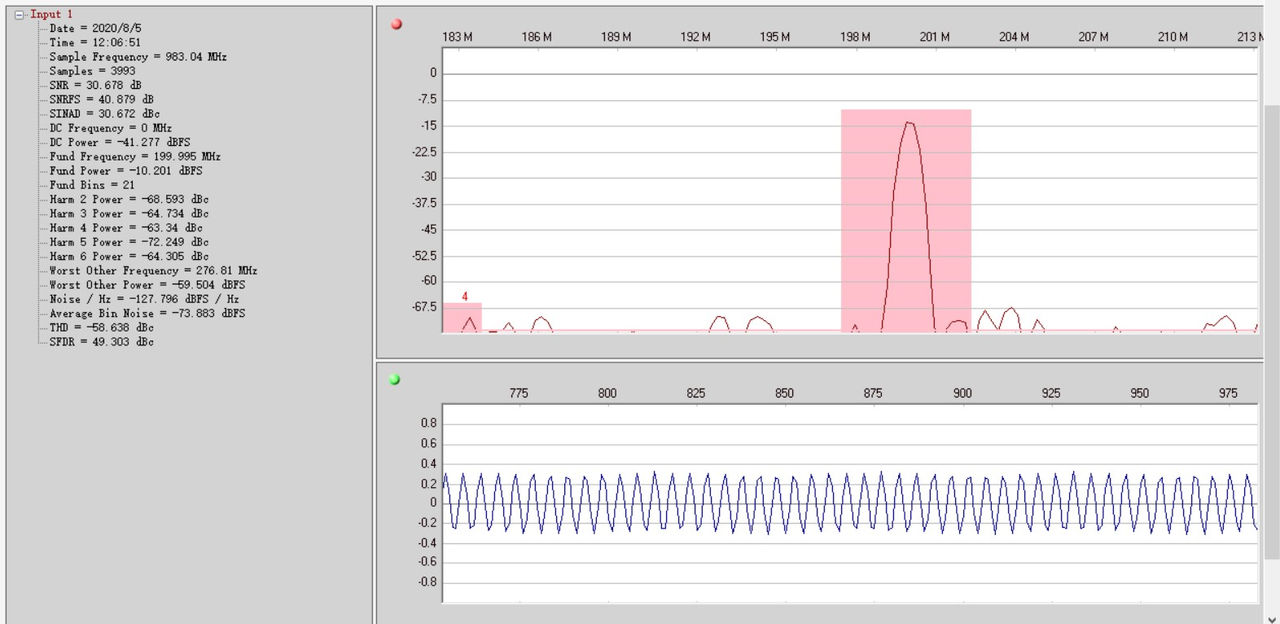Click the red status indicator on the FFT plot
The width and height of the screenshot is (1280, 624).
[396, 23]
